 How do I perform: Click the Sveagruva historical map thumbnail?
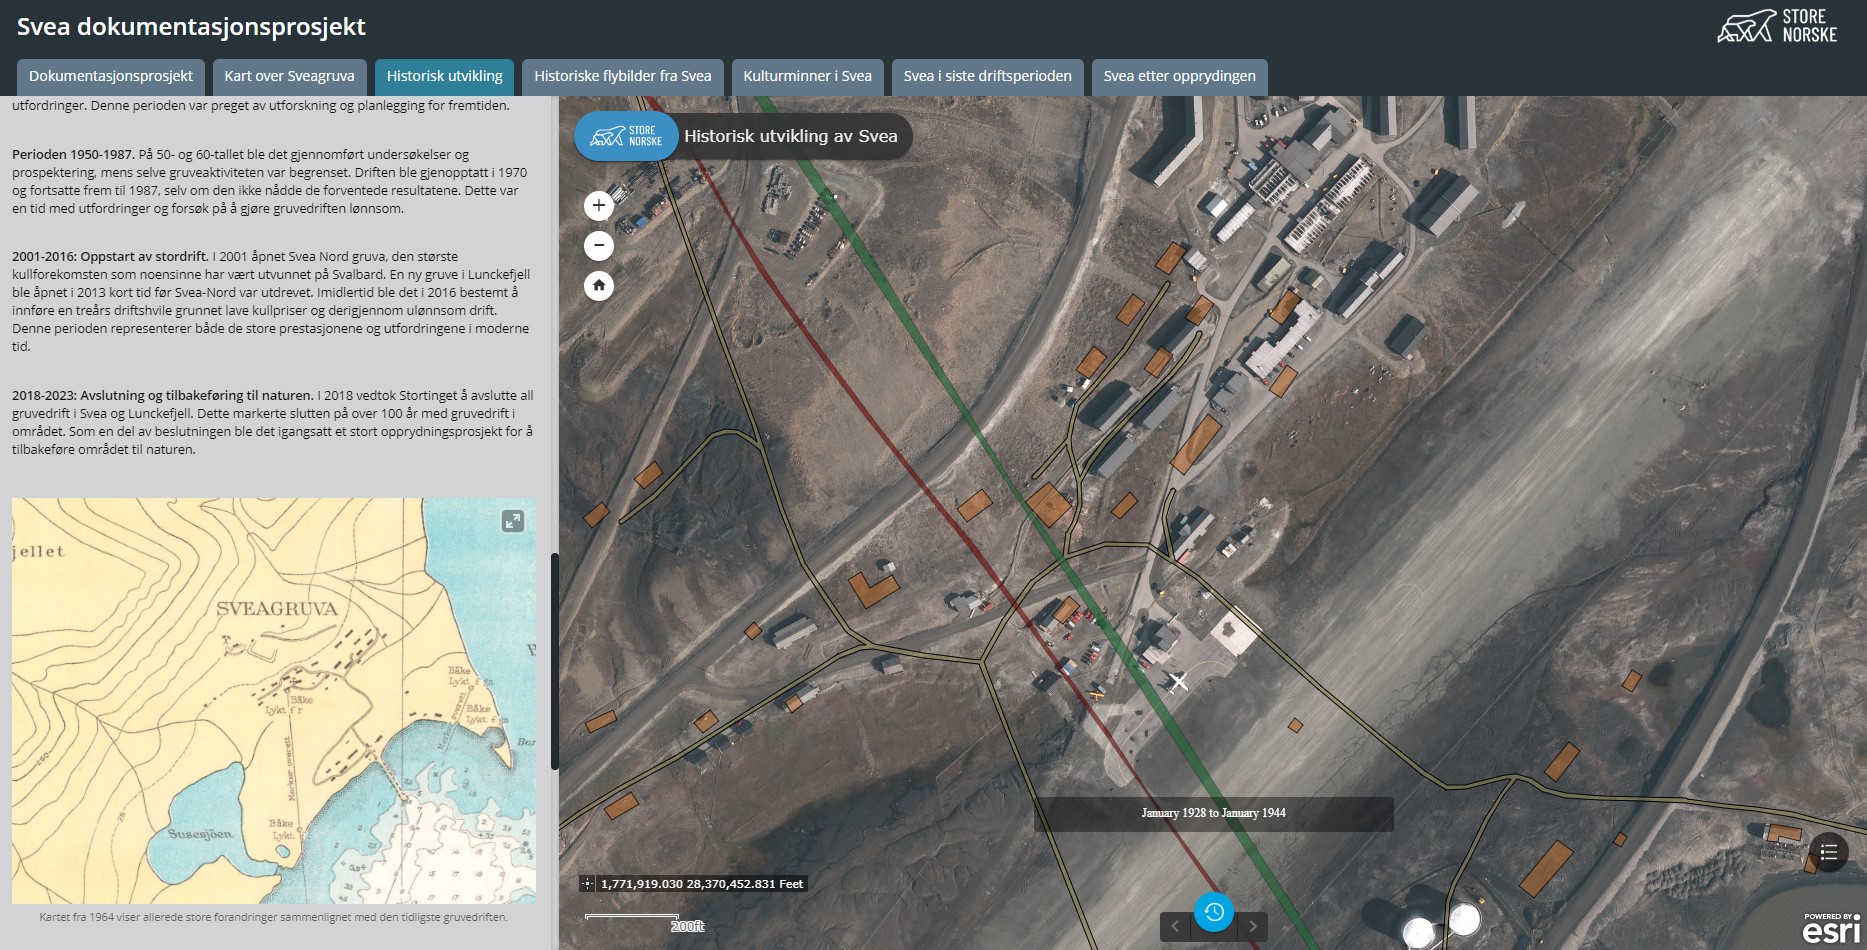pos(273,700)
